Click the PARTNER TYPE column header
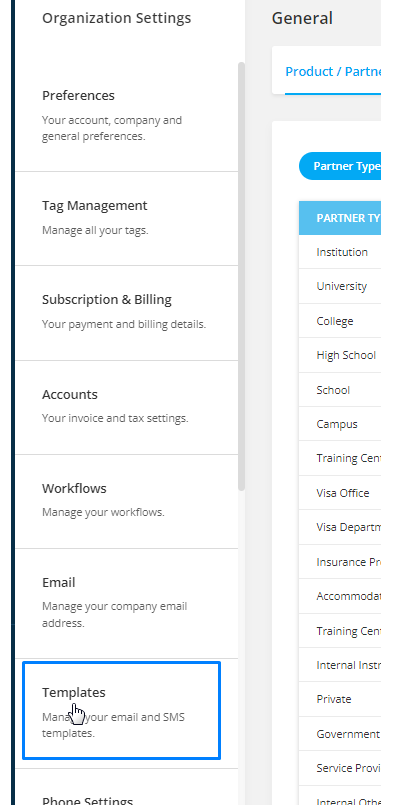Image resolution: width=419 pixels, height=805 pixels. 340,218
